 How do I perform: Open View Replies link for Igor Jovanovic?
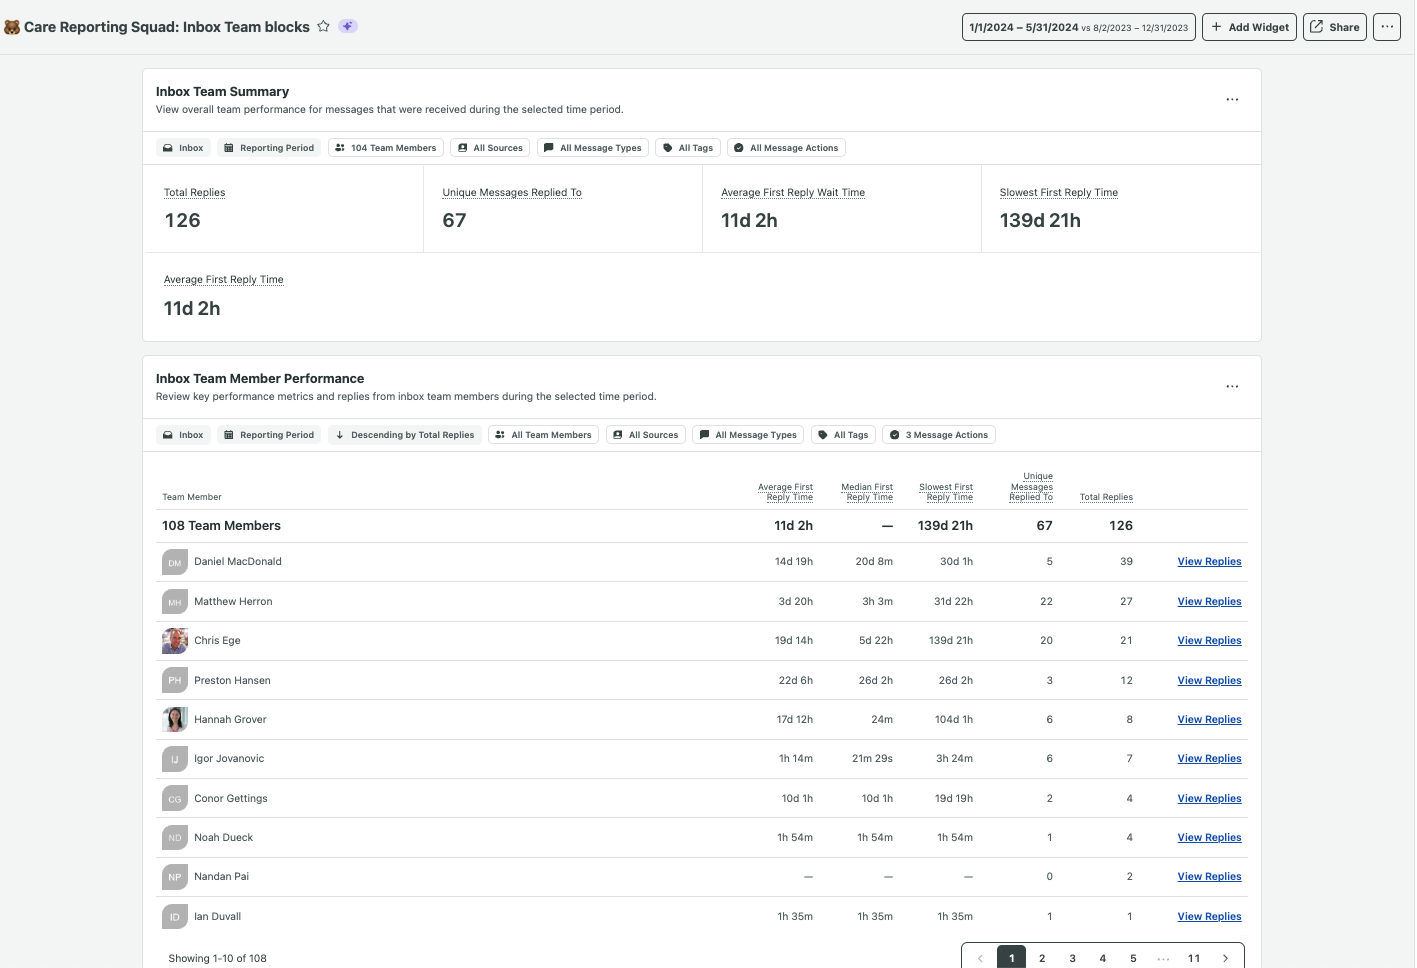[1209, 759]
